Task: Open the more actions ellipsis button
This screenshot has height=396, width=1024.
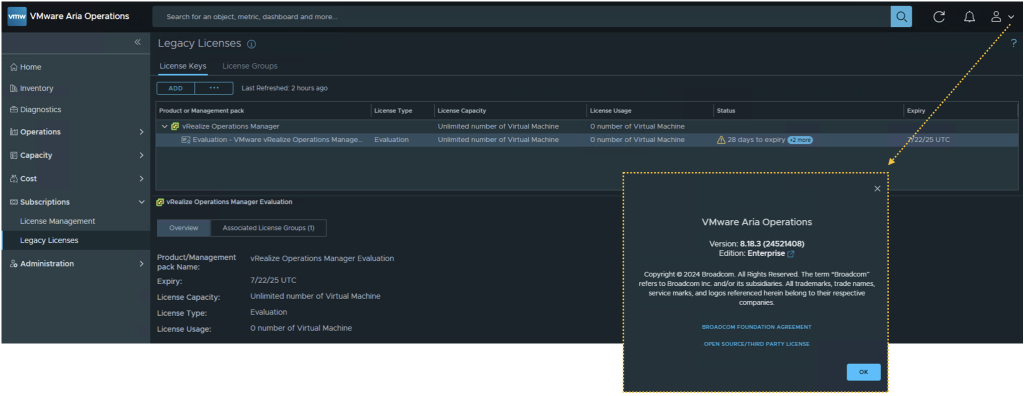Action: click(214, 88)
